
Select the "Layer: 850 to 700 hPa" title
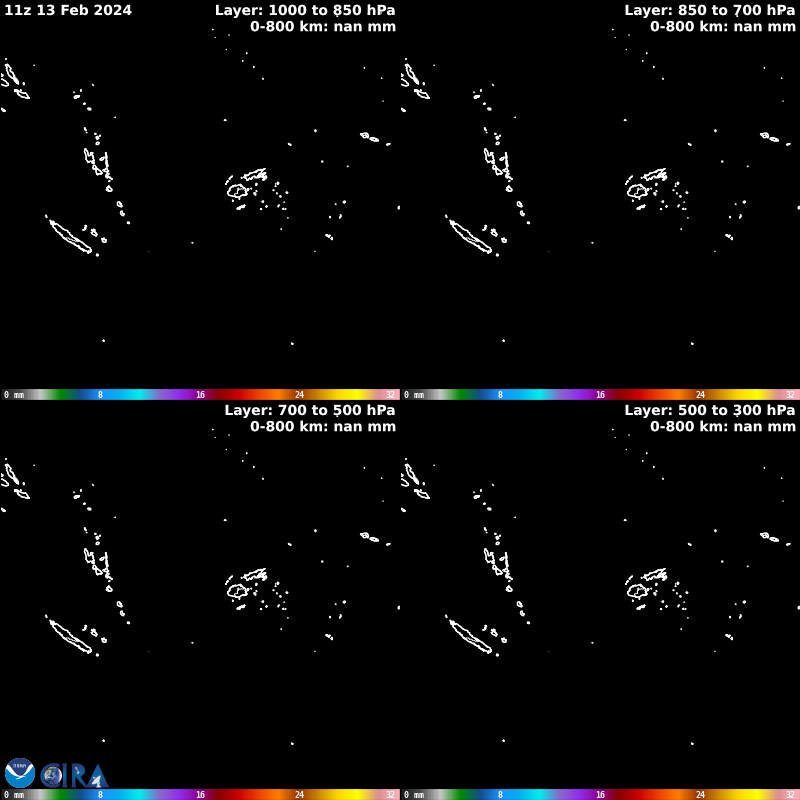pos(710,10)
